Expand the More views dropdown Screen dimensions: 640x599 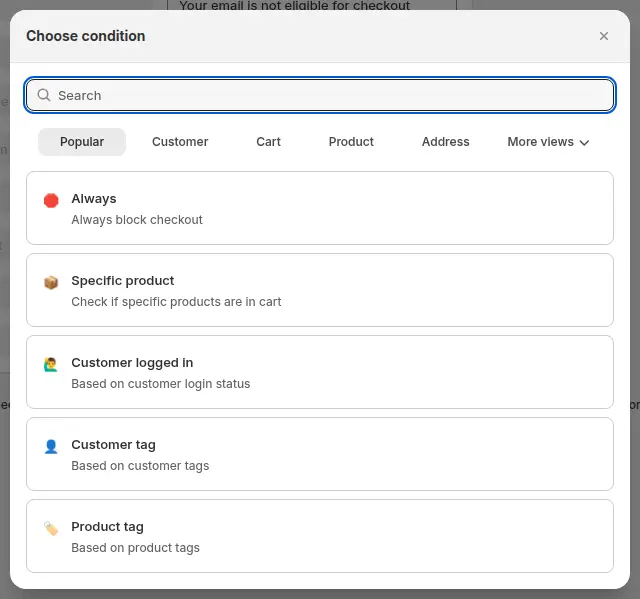click(548, 142)
